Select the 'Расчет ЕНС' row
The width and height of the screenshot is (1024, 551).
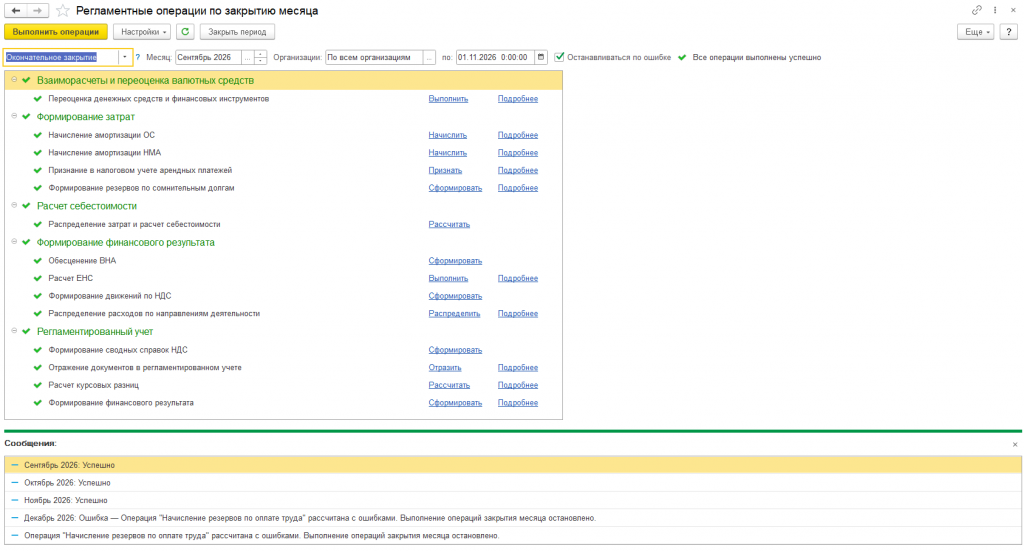[283, 278]
